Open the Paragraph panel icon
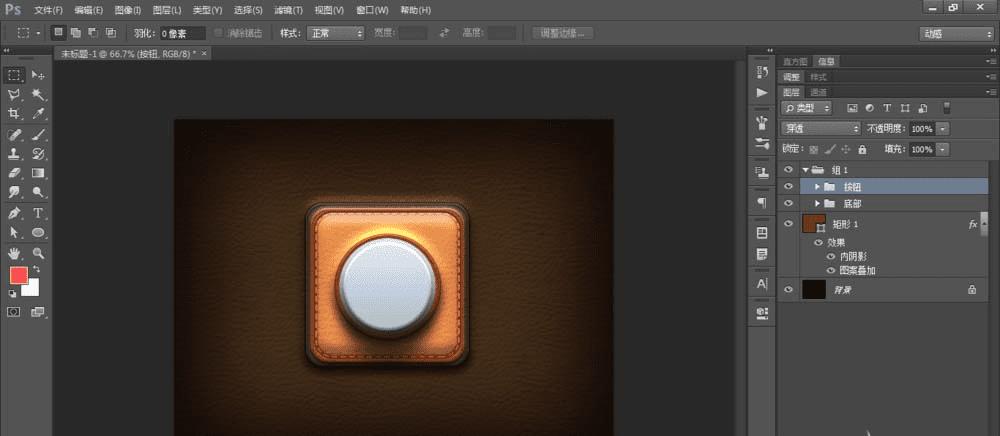Viewport: 1000px width, 436px height. coord(761,203)
